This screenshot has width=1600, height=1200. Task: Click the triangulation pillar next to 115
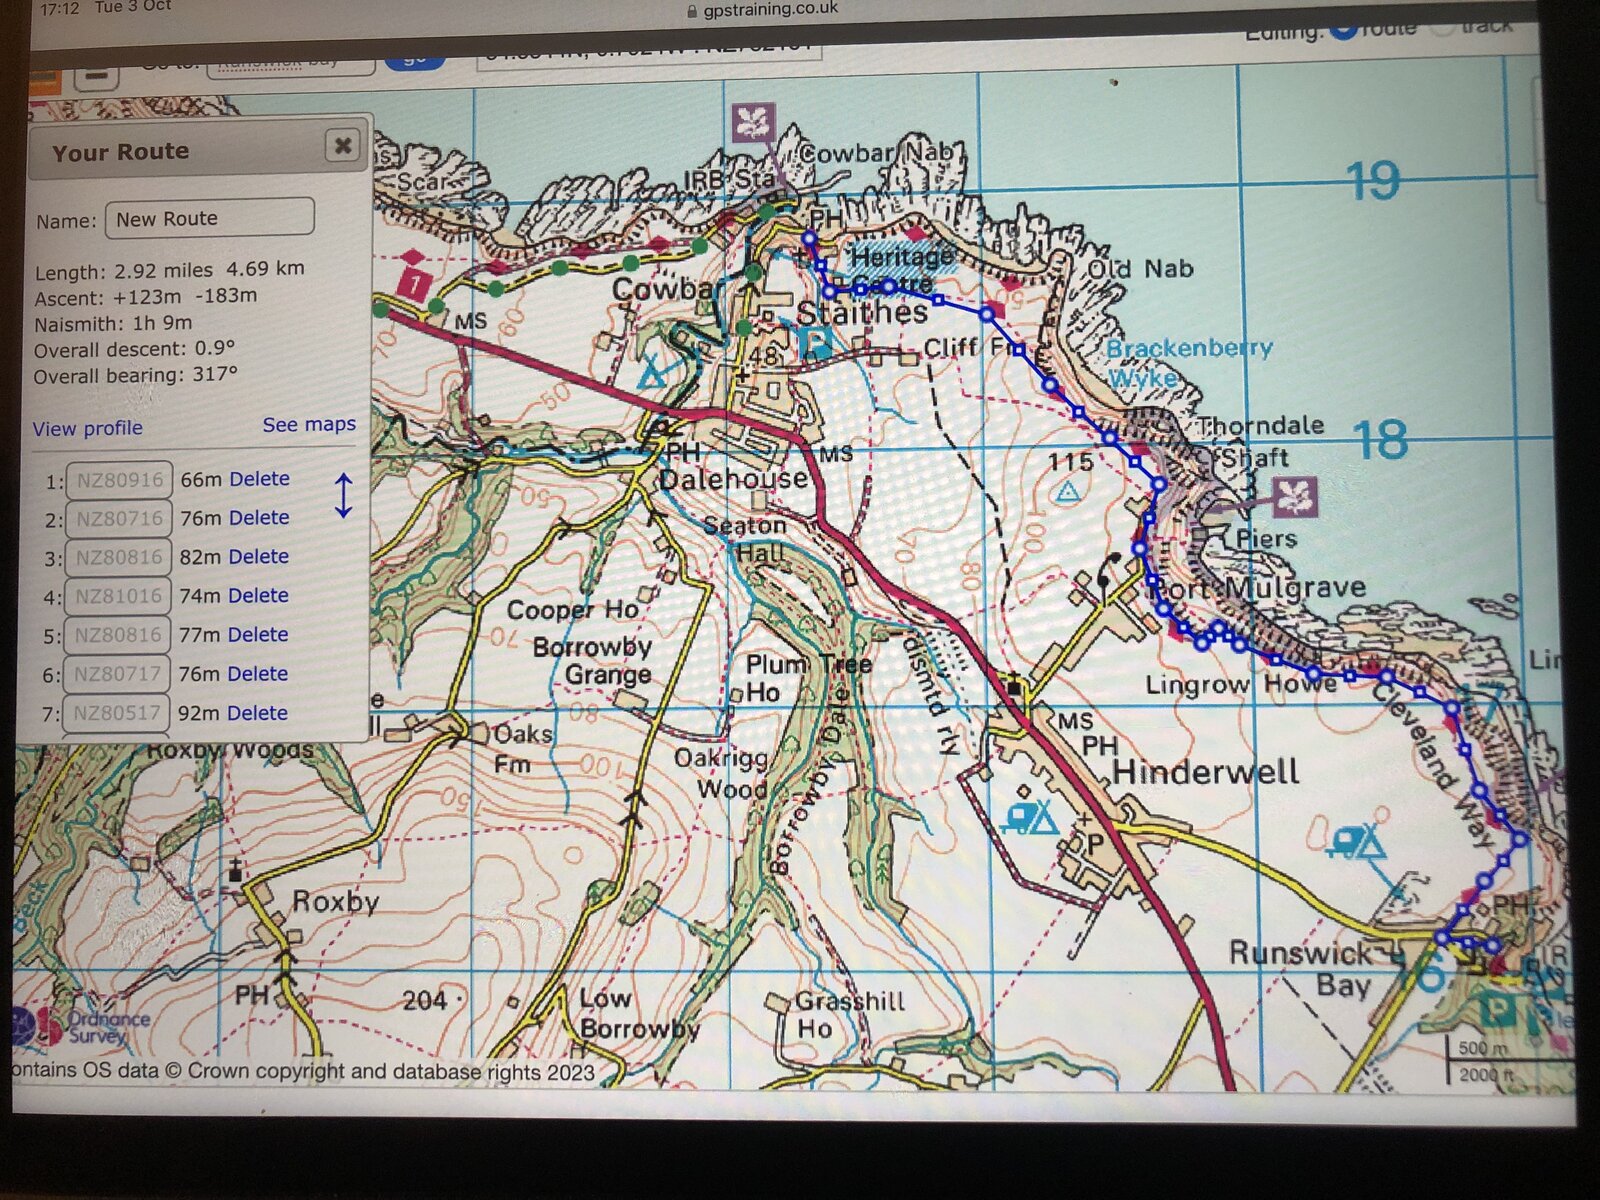[x=1068, y=491]
